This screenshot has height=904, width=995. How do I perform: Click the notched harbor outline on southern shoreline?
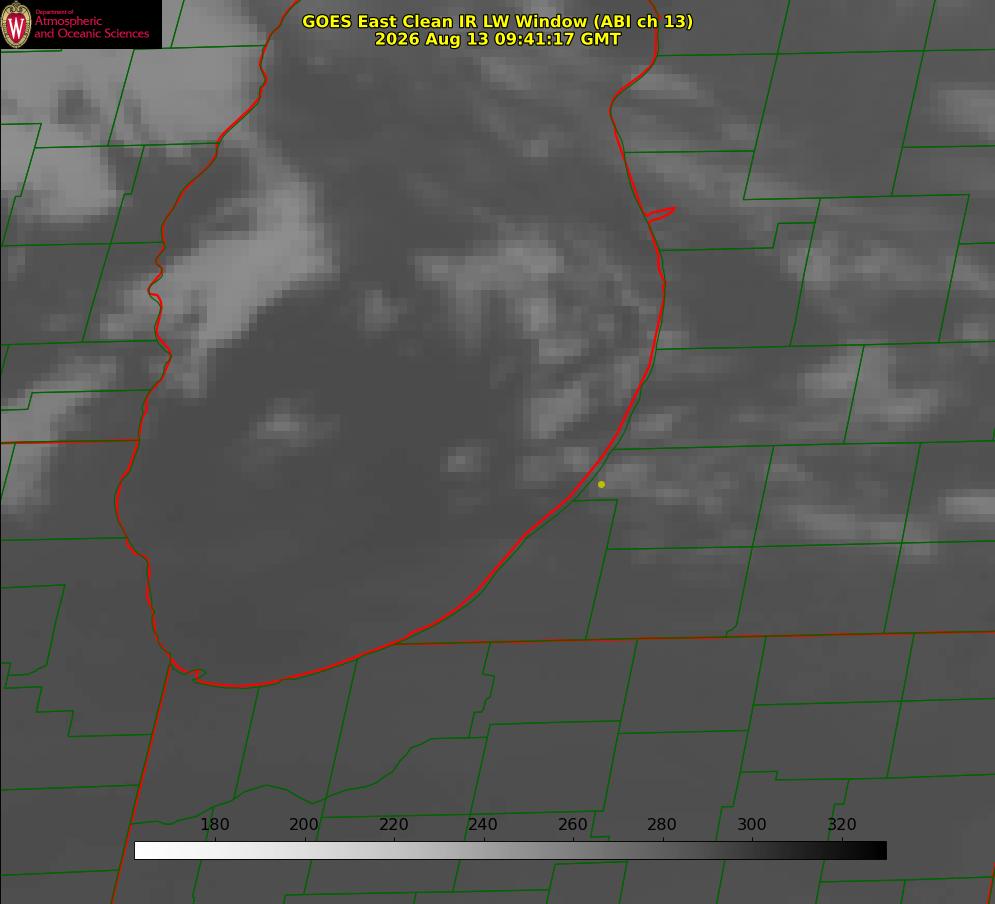point(188,671)
